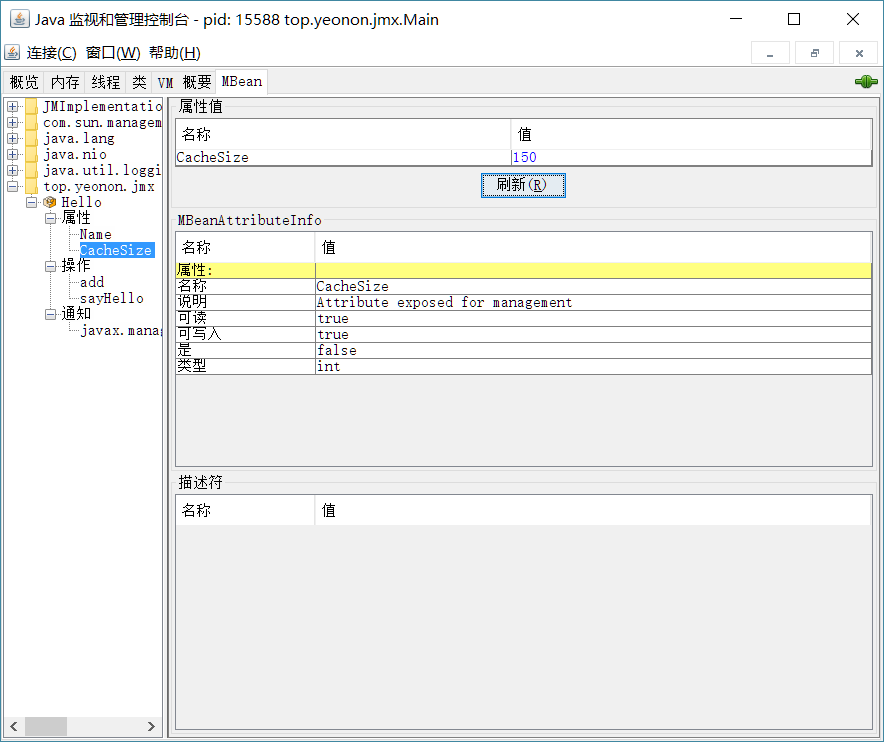This screenshot has width=884, height=742.
Task: Collapse the 属性 attributes node
Action: (x=51, y=218)
